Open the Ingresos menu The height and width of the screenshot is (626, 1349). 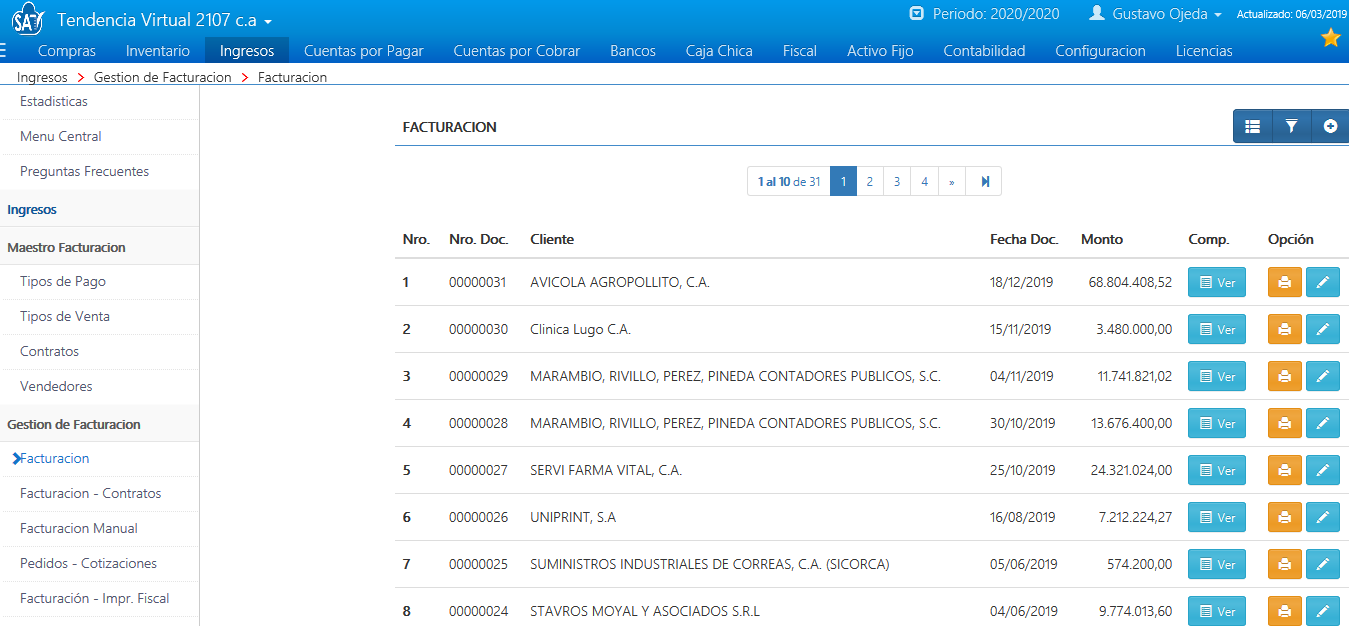247,51
